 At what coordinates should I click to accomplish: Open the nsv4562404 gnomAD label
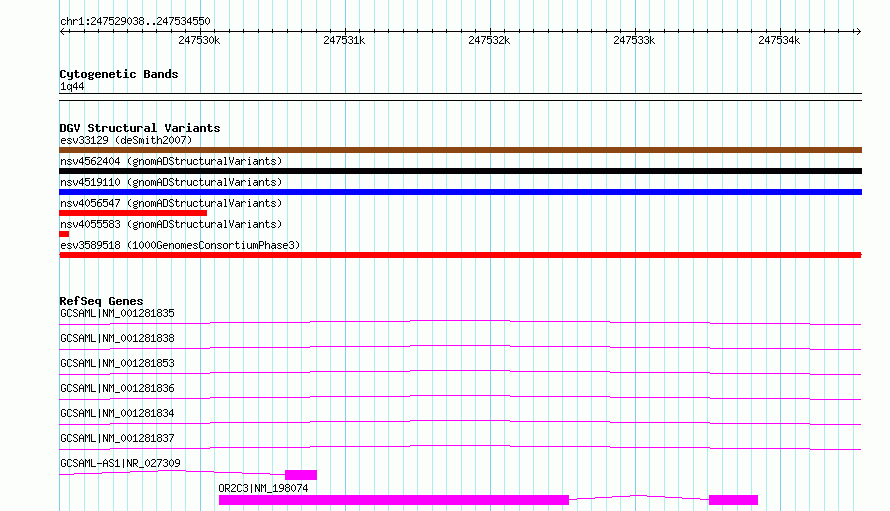point(171,161)
